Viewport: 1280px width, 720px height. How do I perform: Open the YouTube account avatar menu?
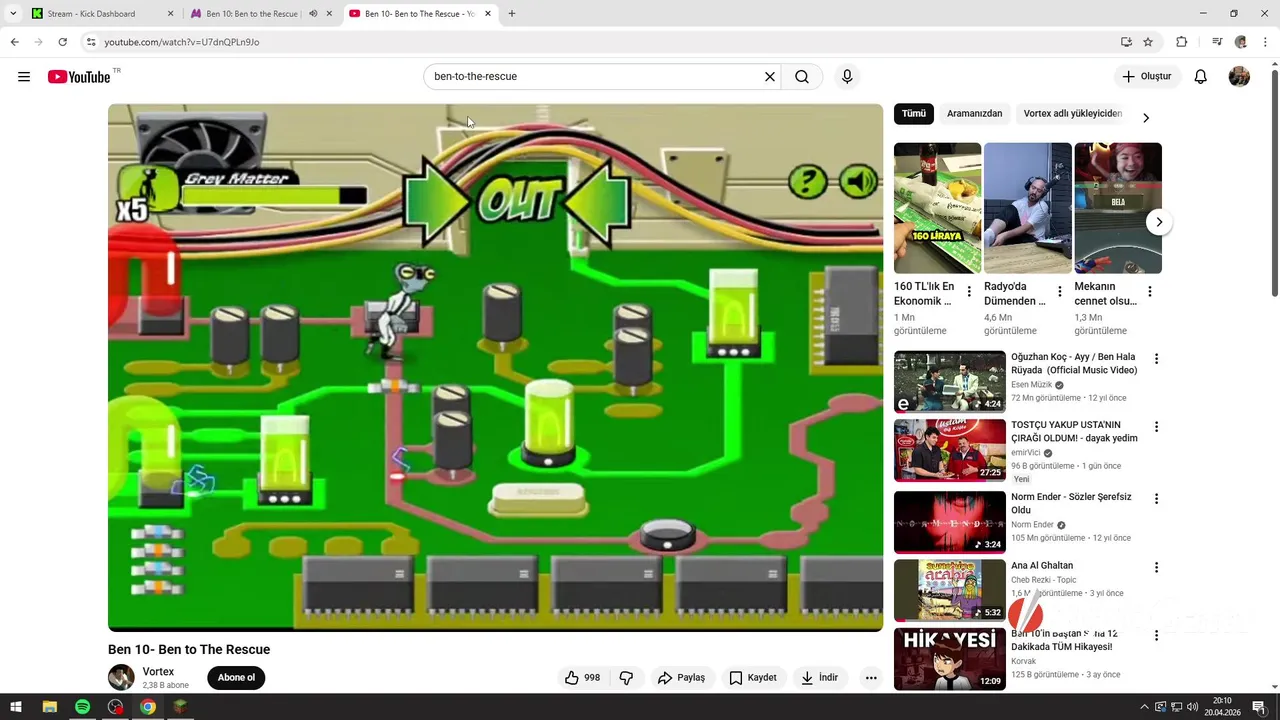pos(1239,77)
